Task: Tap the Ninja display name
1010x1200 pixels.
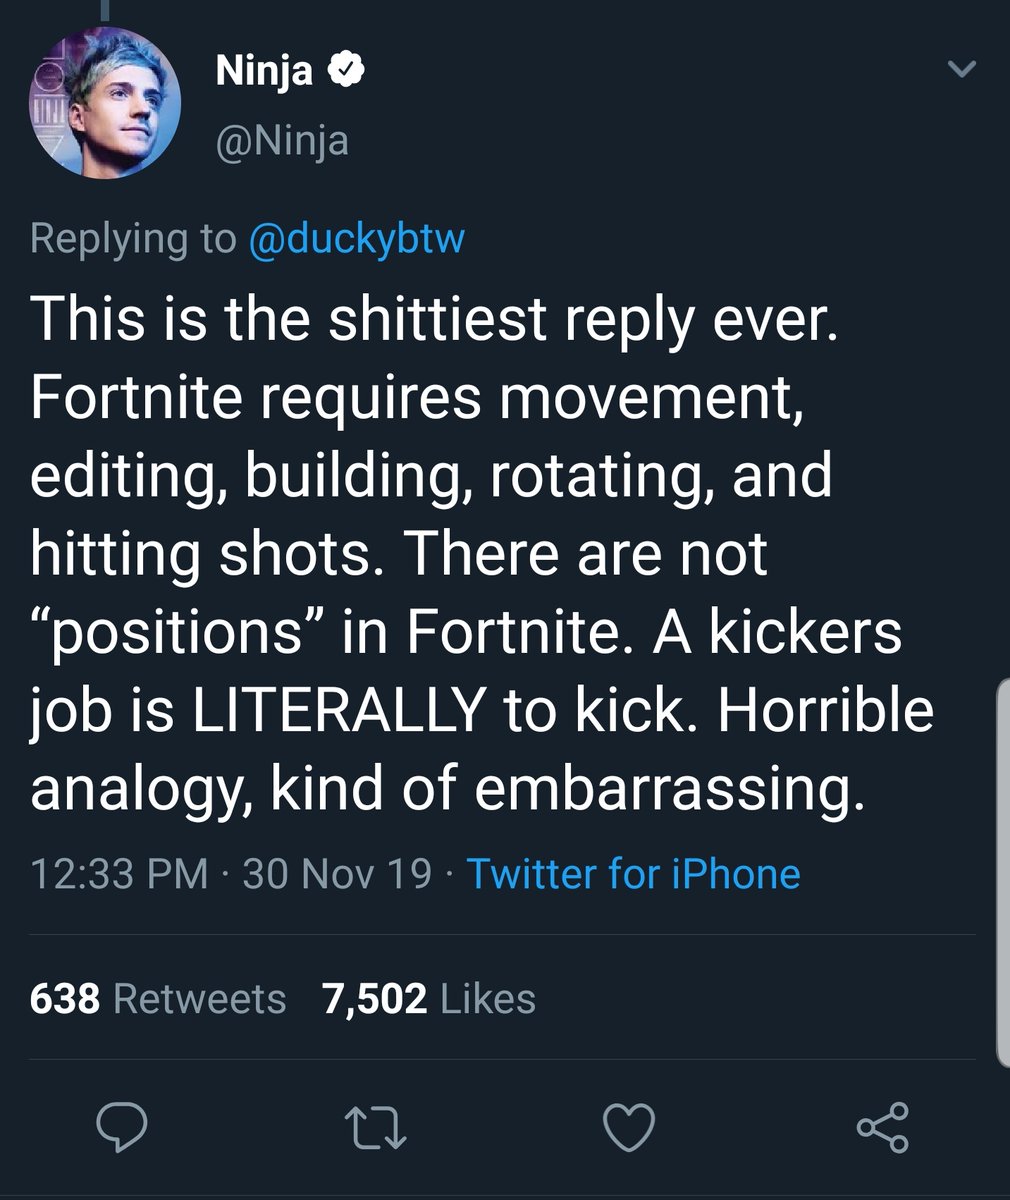Action: tap(264, 71)
